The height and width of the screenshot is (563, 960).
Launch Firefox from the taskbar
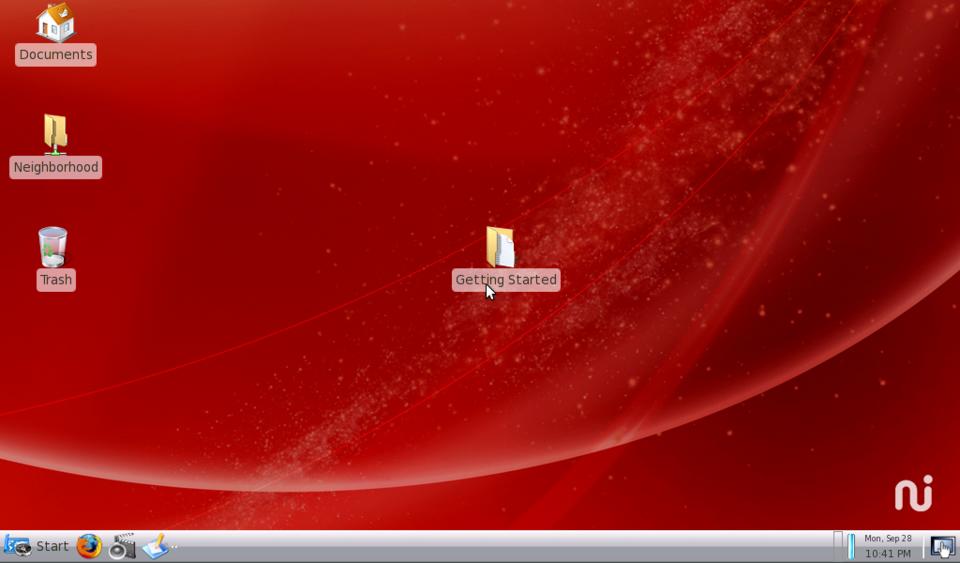pos(89,546)
